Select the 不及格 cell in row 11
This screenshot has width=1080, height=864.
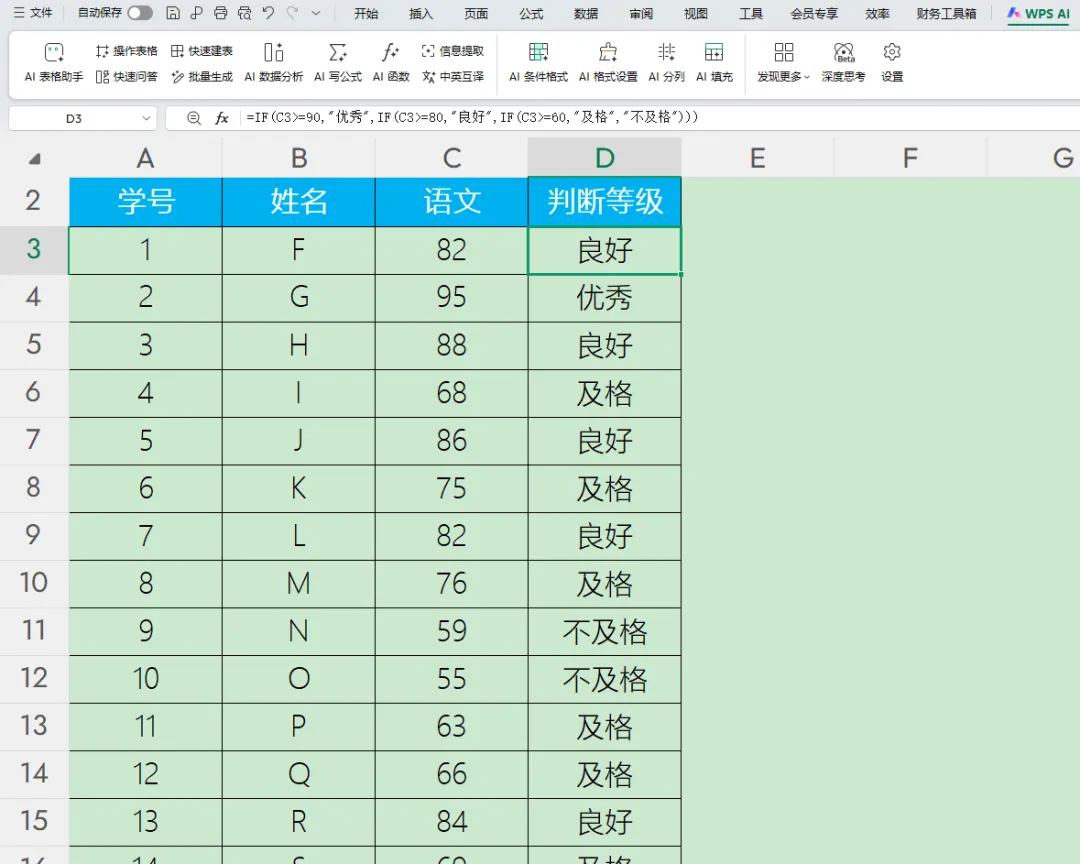605,632
